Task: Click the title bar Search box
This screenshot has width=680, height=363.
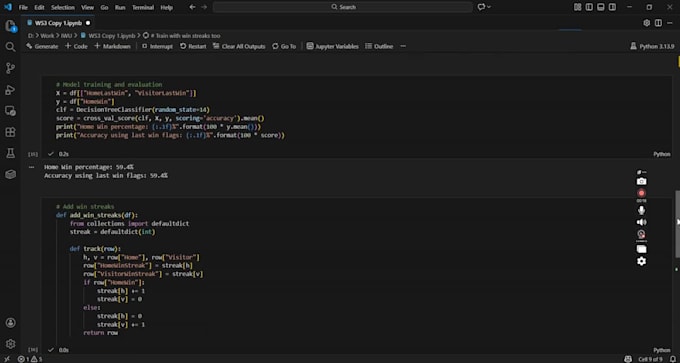Action: click(x=343, y=7)
